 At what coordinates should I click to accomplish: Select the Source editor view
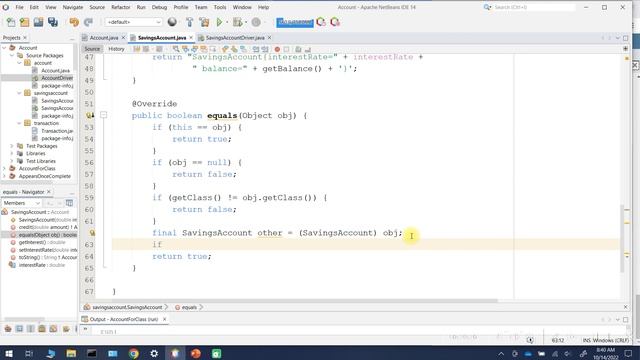point(92,49)
